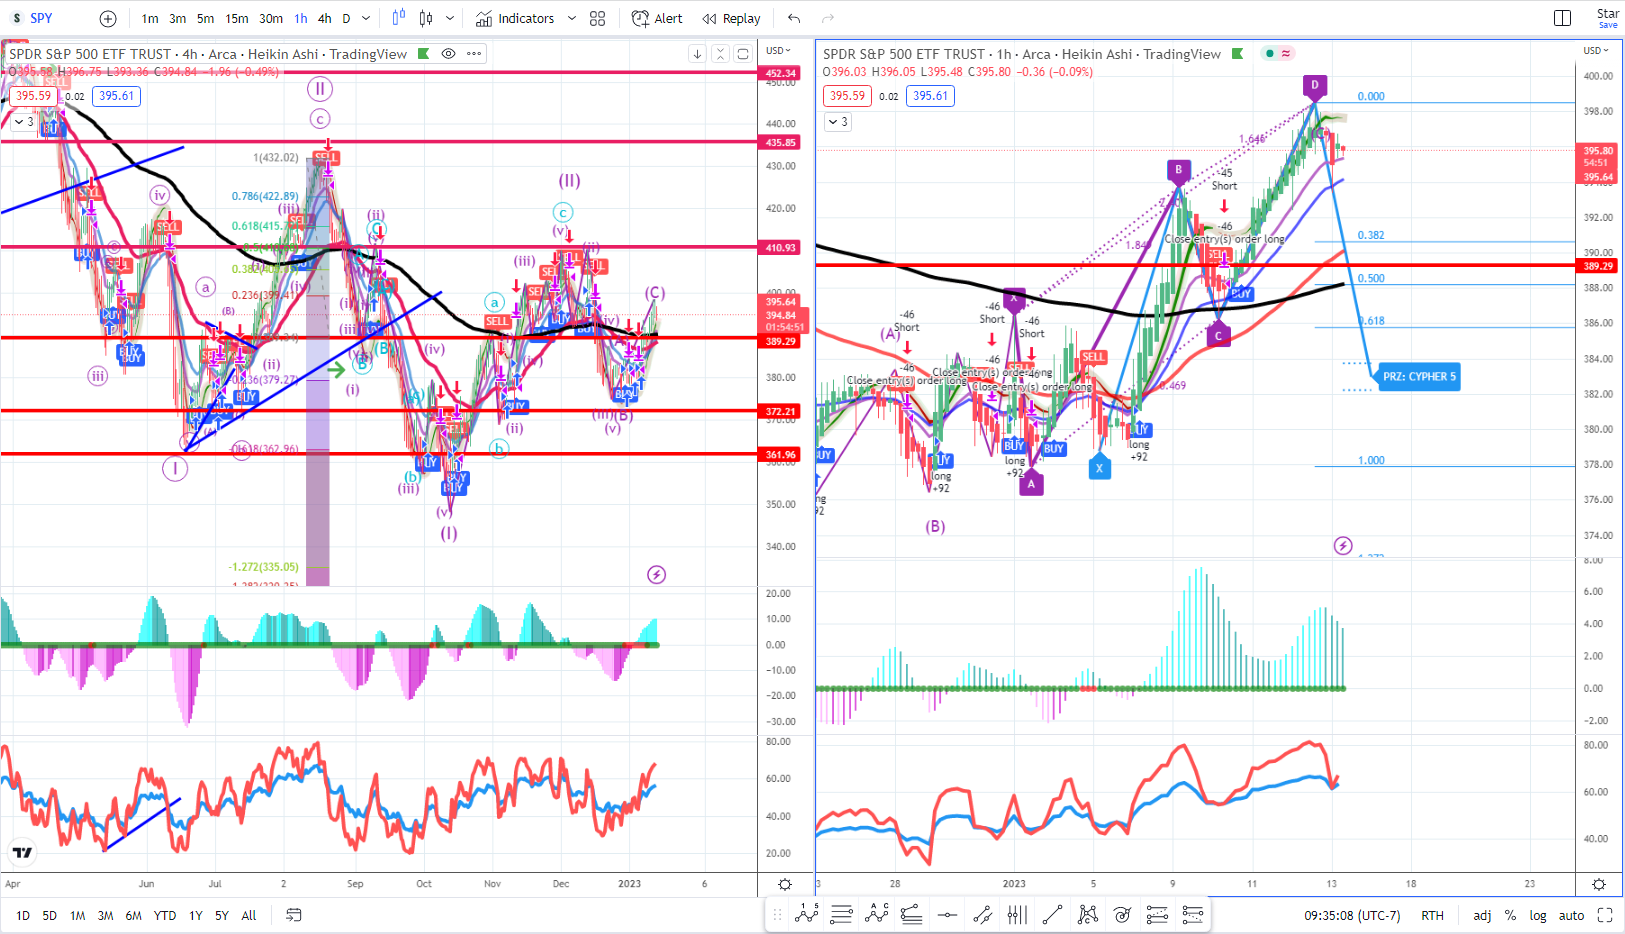Click the 452.34 pink price label
Screen dimensions: 1625x934
[780, 73]
